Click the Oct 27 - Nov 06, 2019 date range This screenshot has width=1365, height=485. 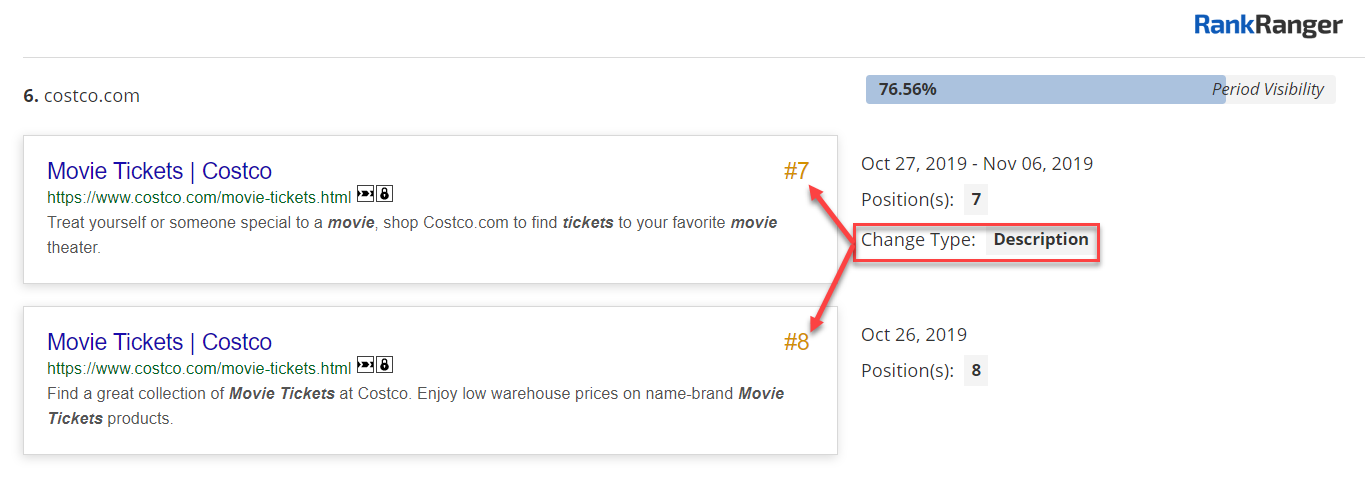(x=977, y=163)
